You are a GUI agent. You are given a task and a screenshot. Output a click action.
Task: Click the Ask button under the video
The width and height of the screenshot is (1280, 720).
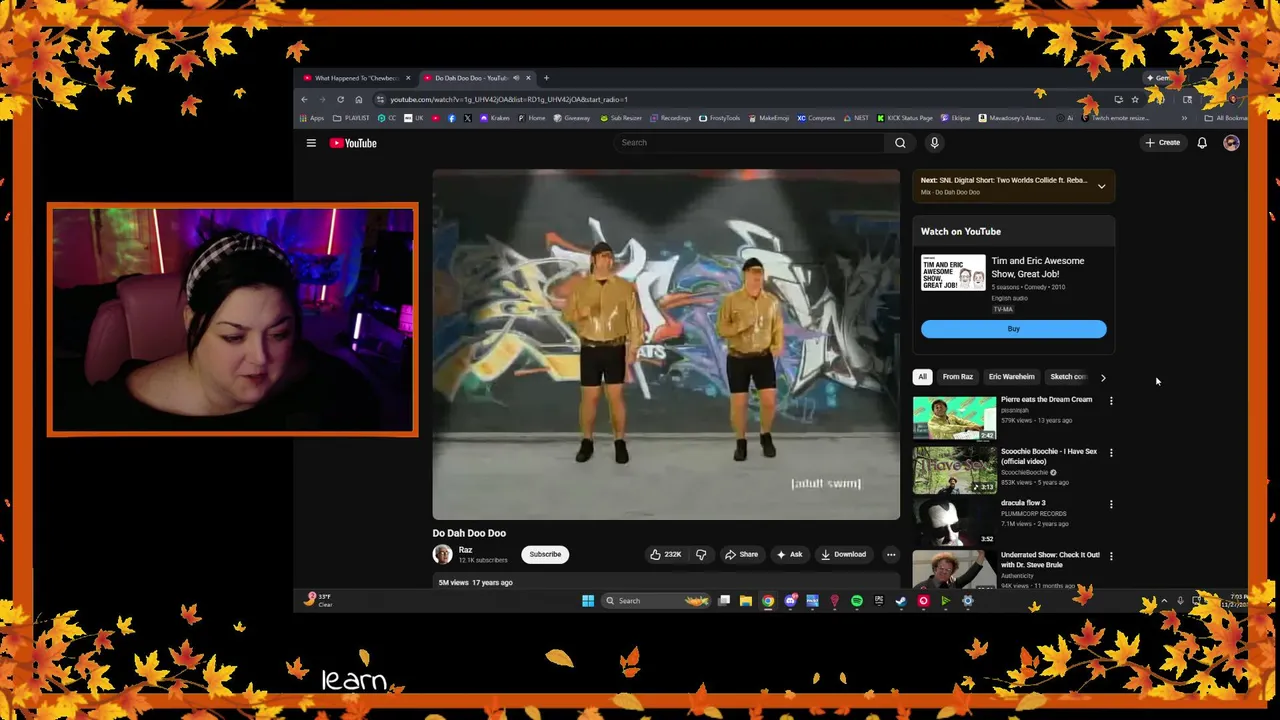tap(789, 554)
